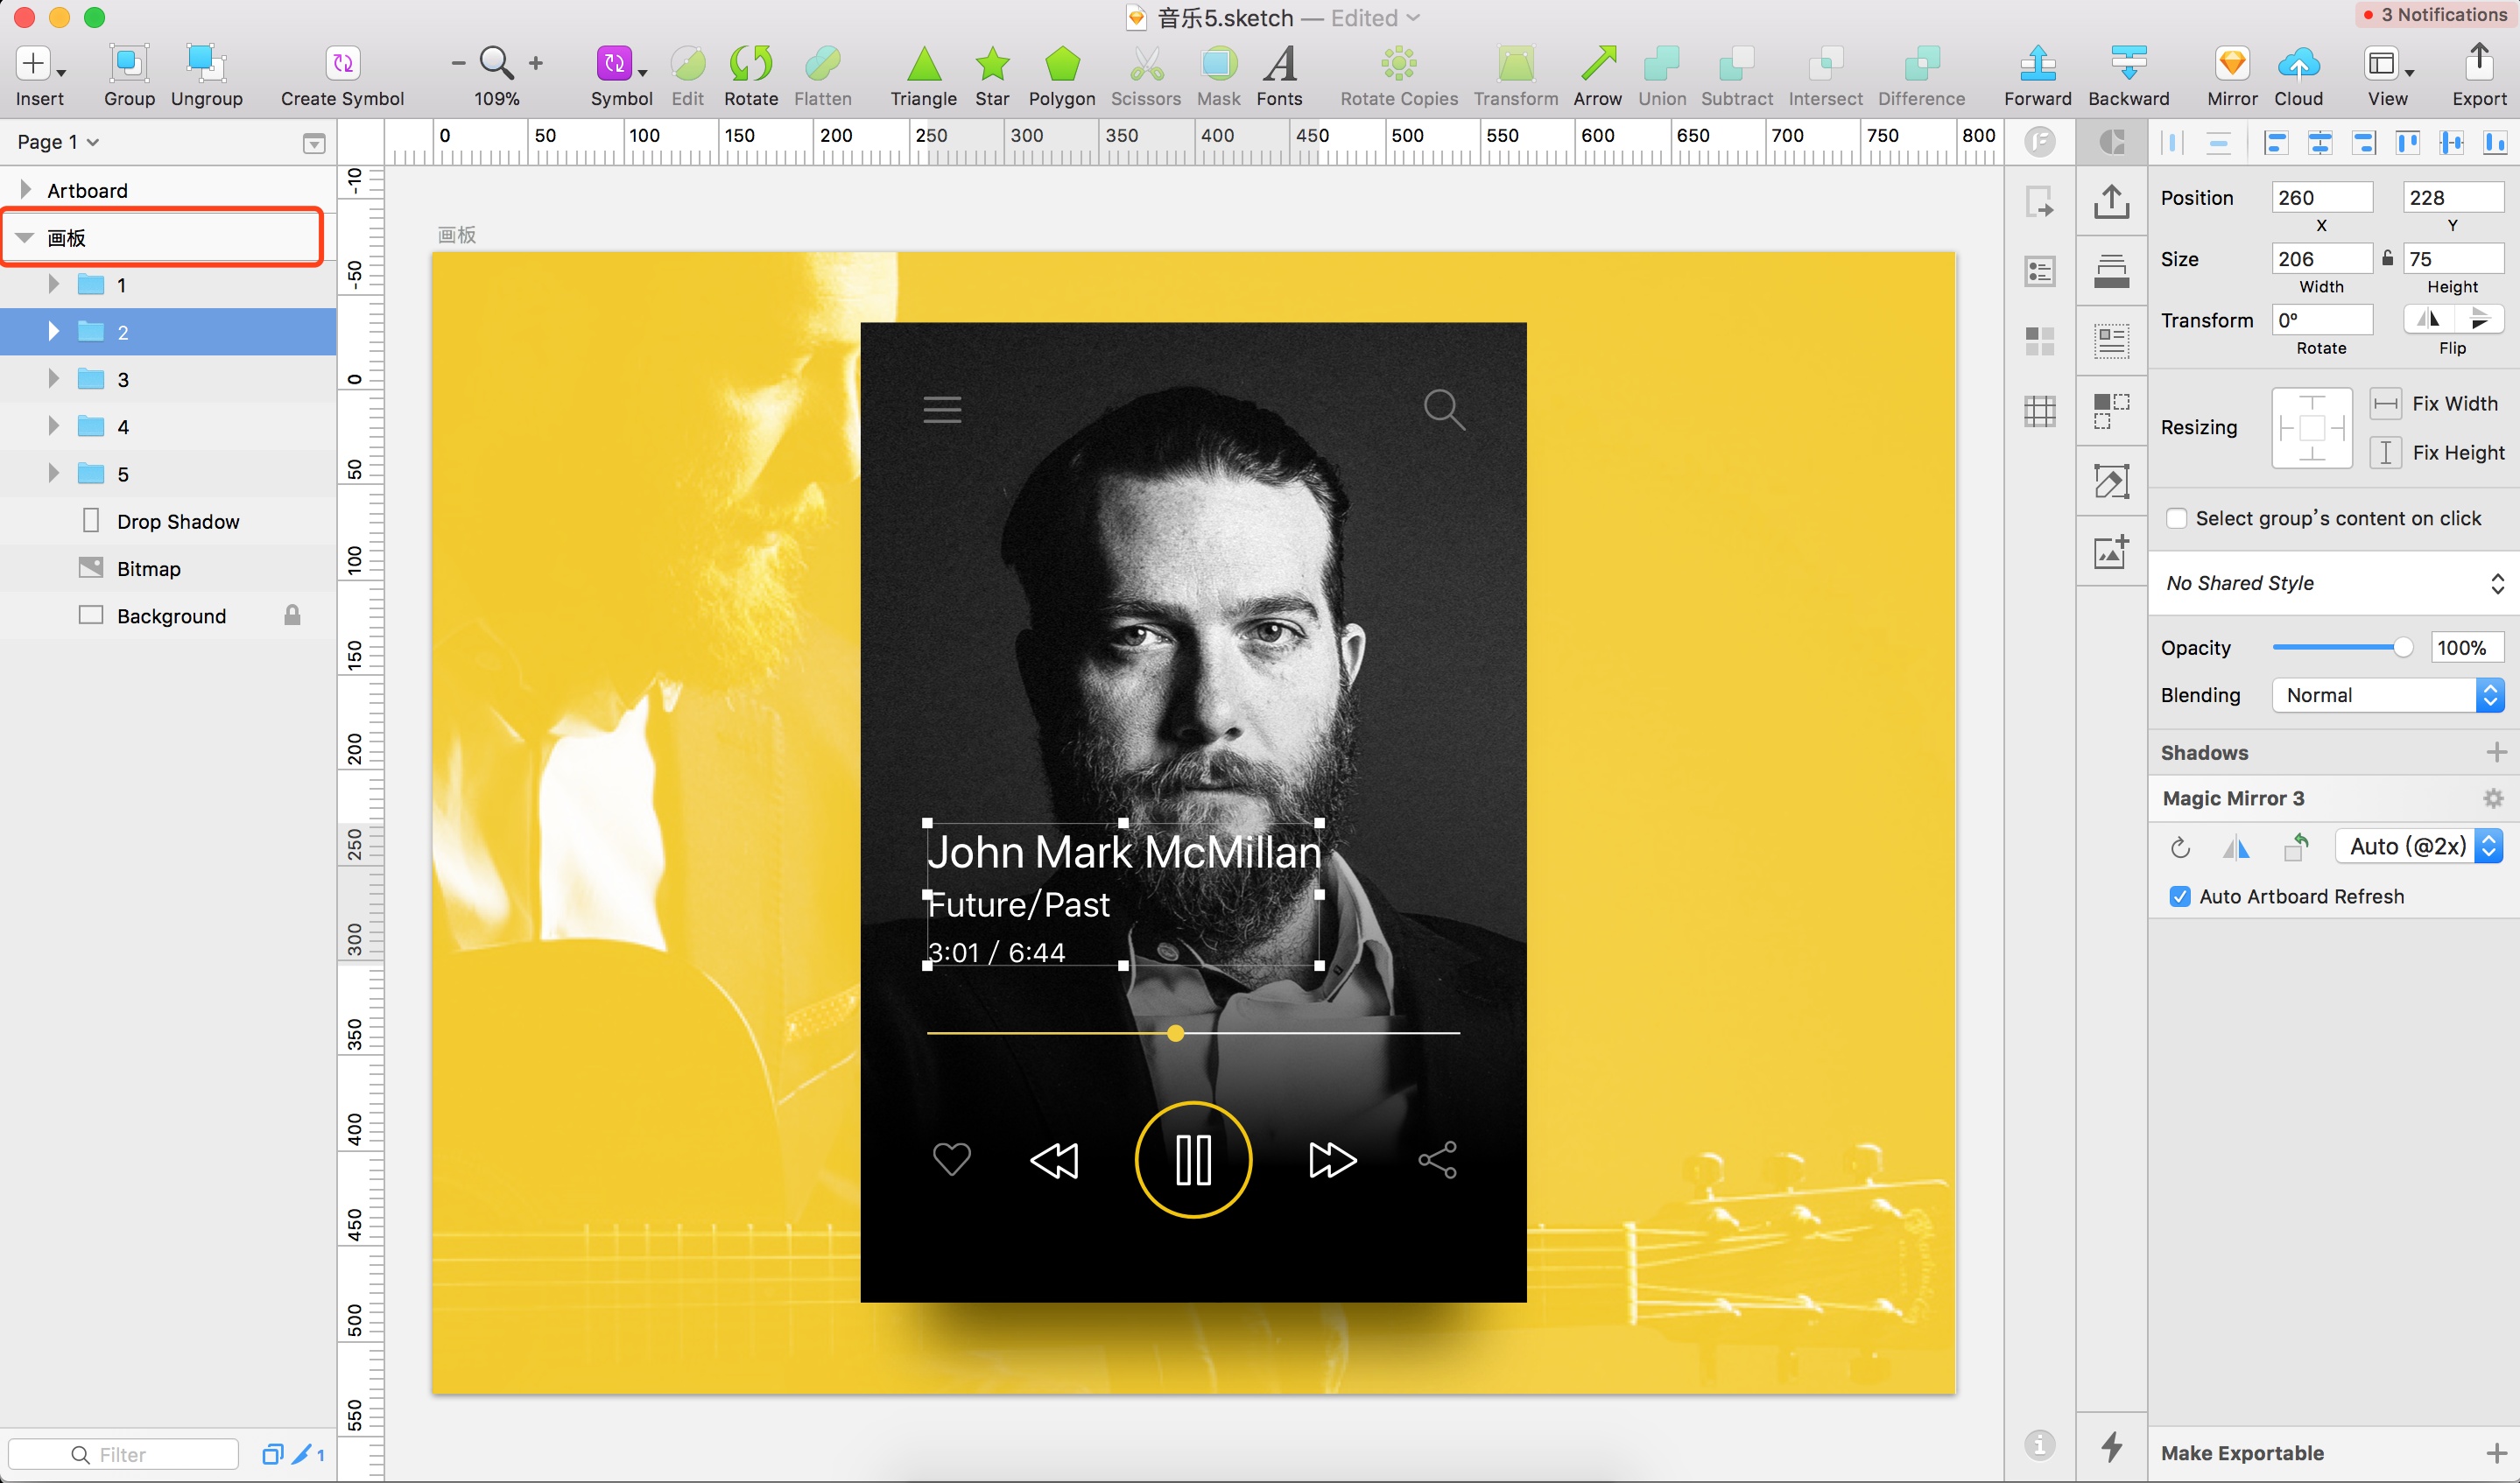Select the Drop Shadow layer
Screen dimensions: 2520x1483
click(168, 521)
